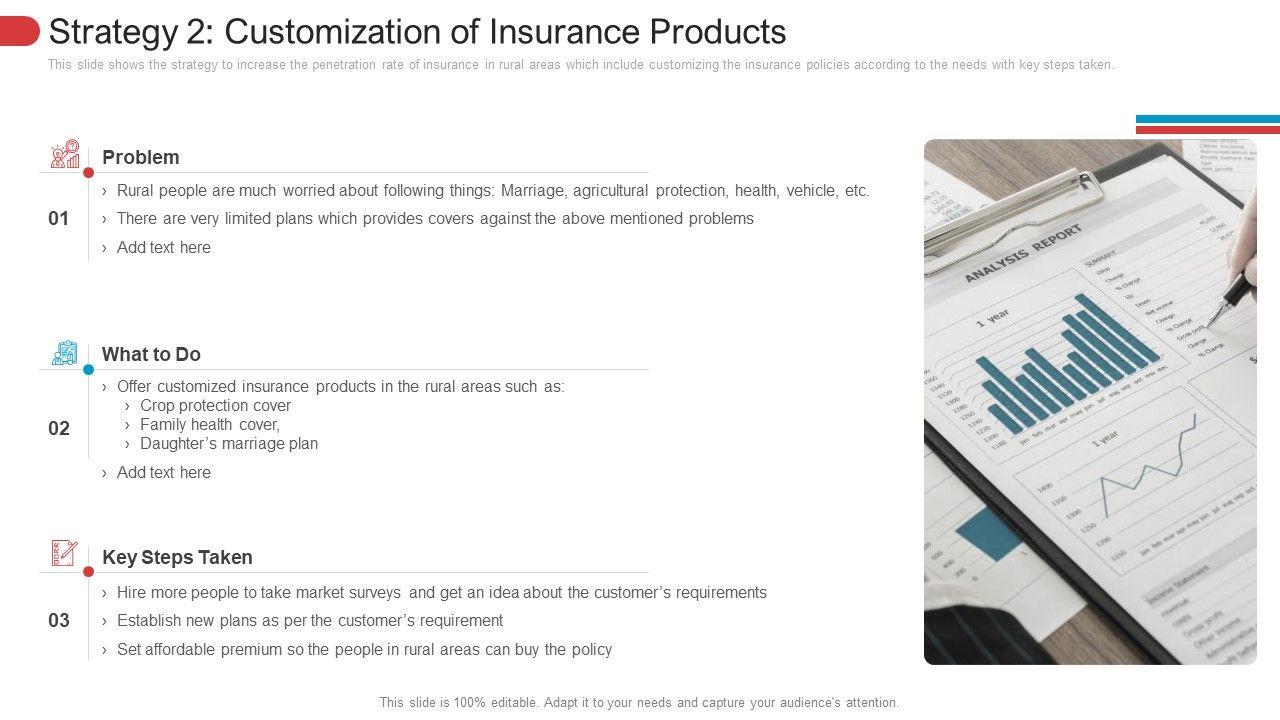Click the 02 step number
This screenshot has height=720, width=1280.
(x=59, y=428)
